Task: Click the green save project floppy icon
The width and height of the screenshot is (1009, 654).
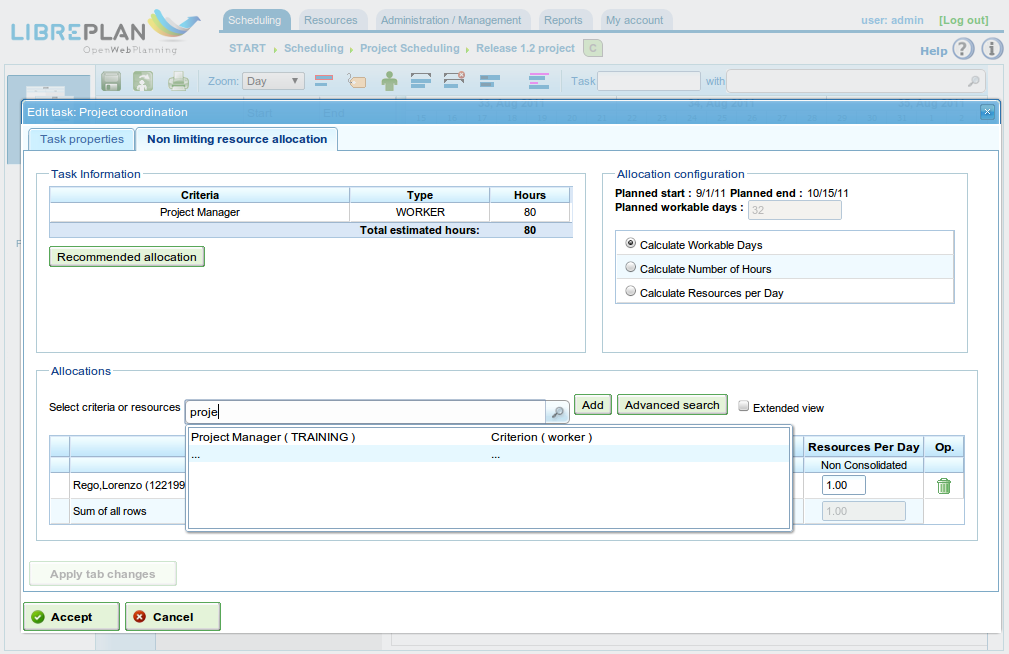Action: (x=111, y=81)
